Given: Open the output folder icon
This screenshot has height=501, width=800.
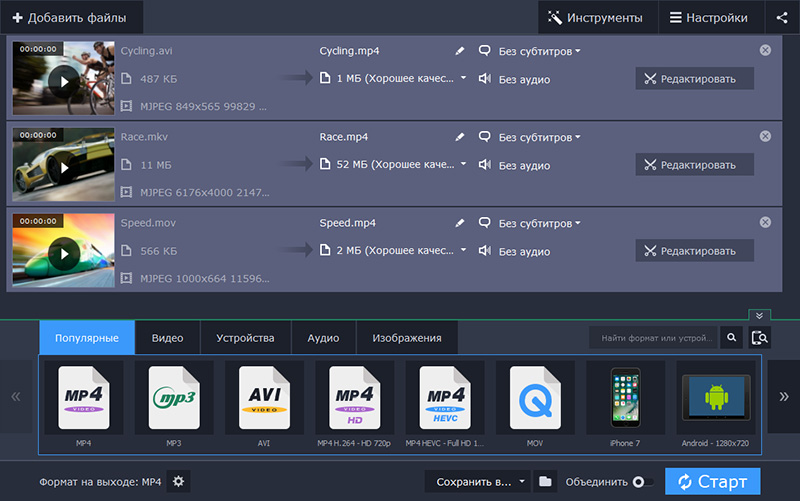Looking at the screenshot, I should coord(545,482).
